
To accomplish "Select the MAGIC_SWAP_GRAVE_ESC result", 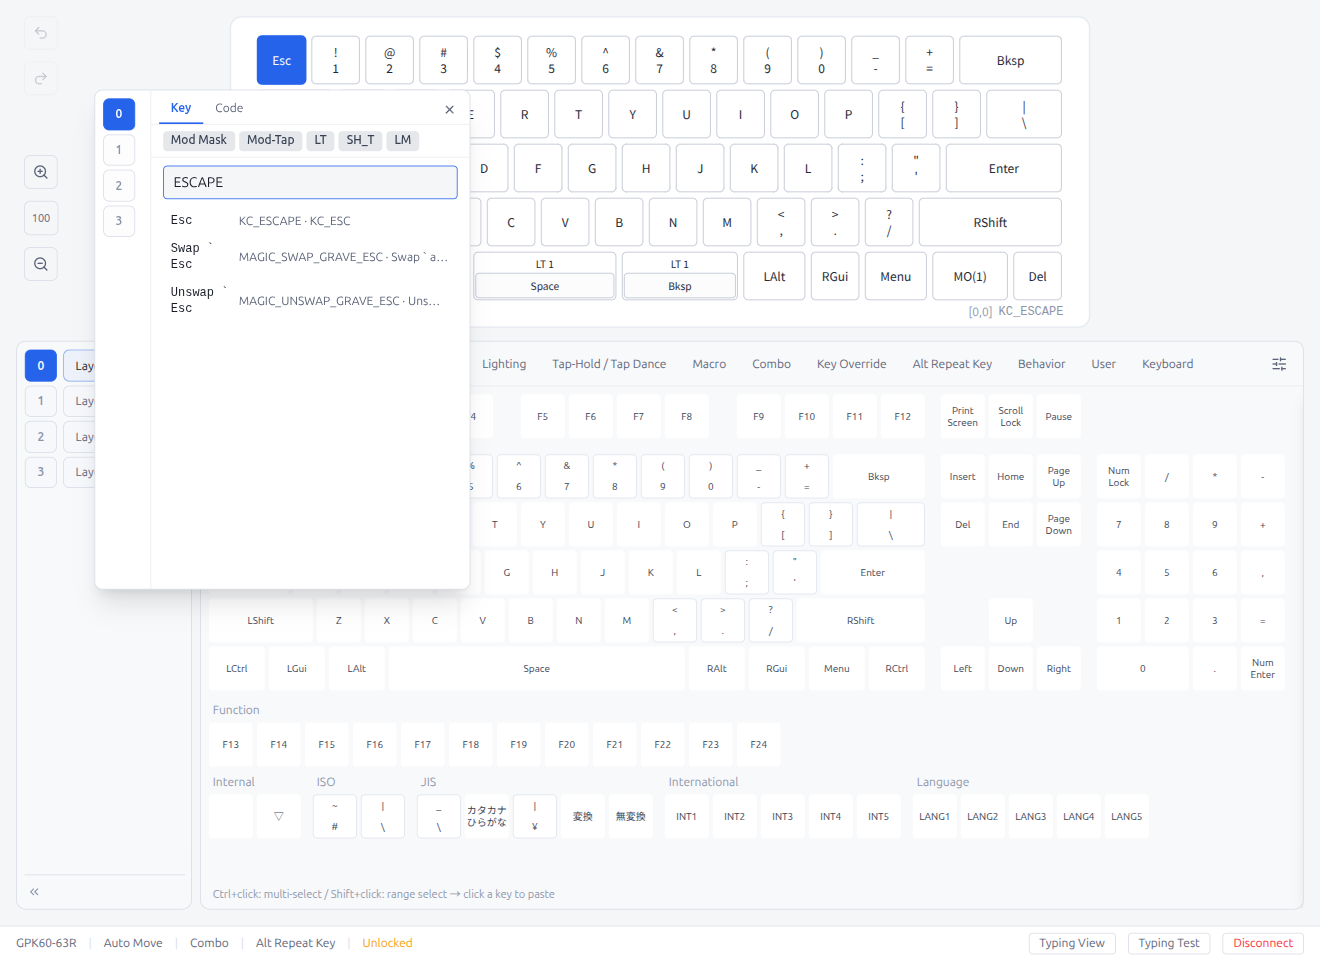I will (310, 257).
